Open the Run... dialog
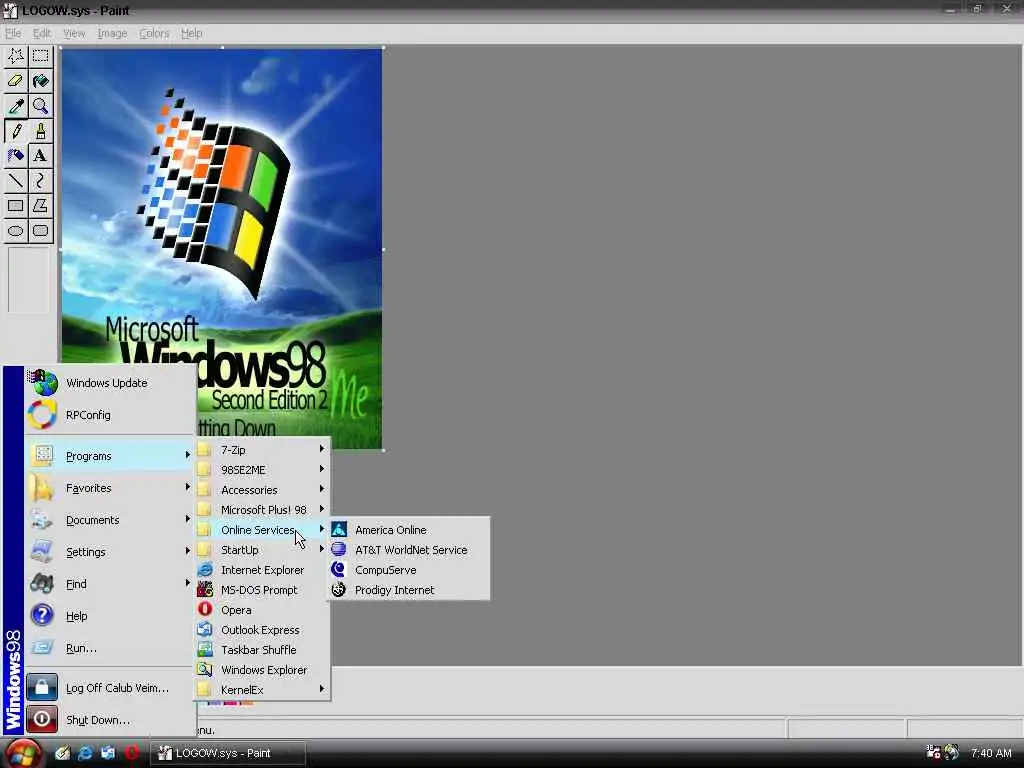 pos(110,648)
